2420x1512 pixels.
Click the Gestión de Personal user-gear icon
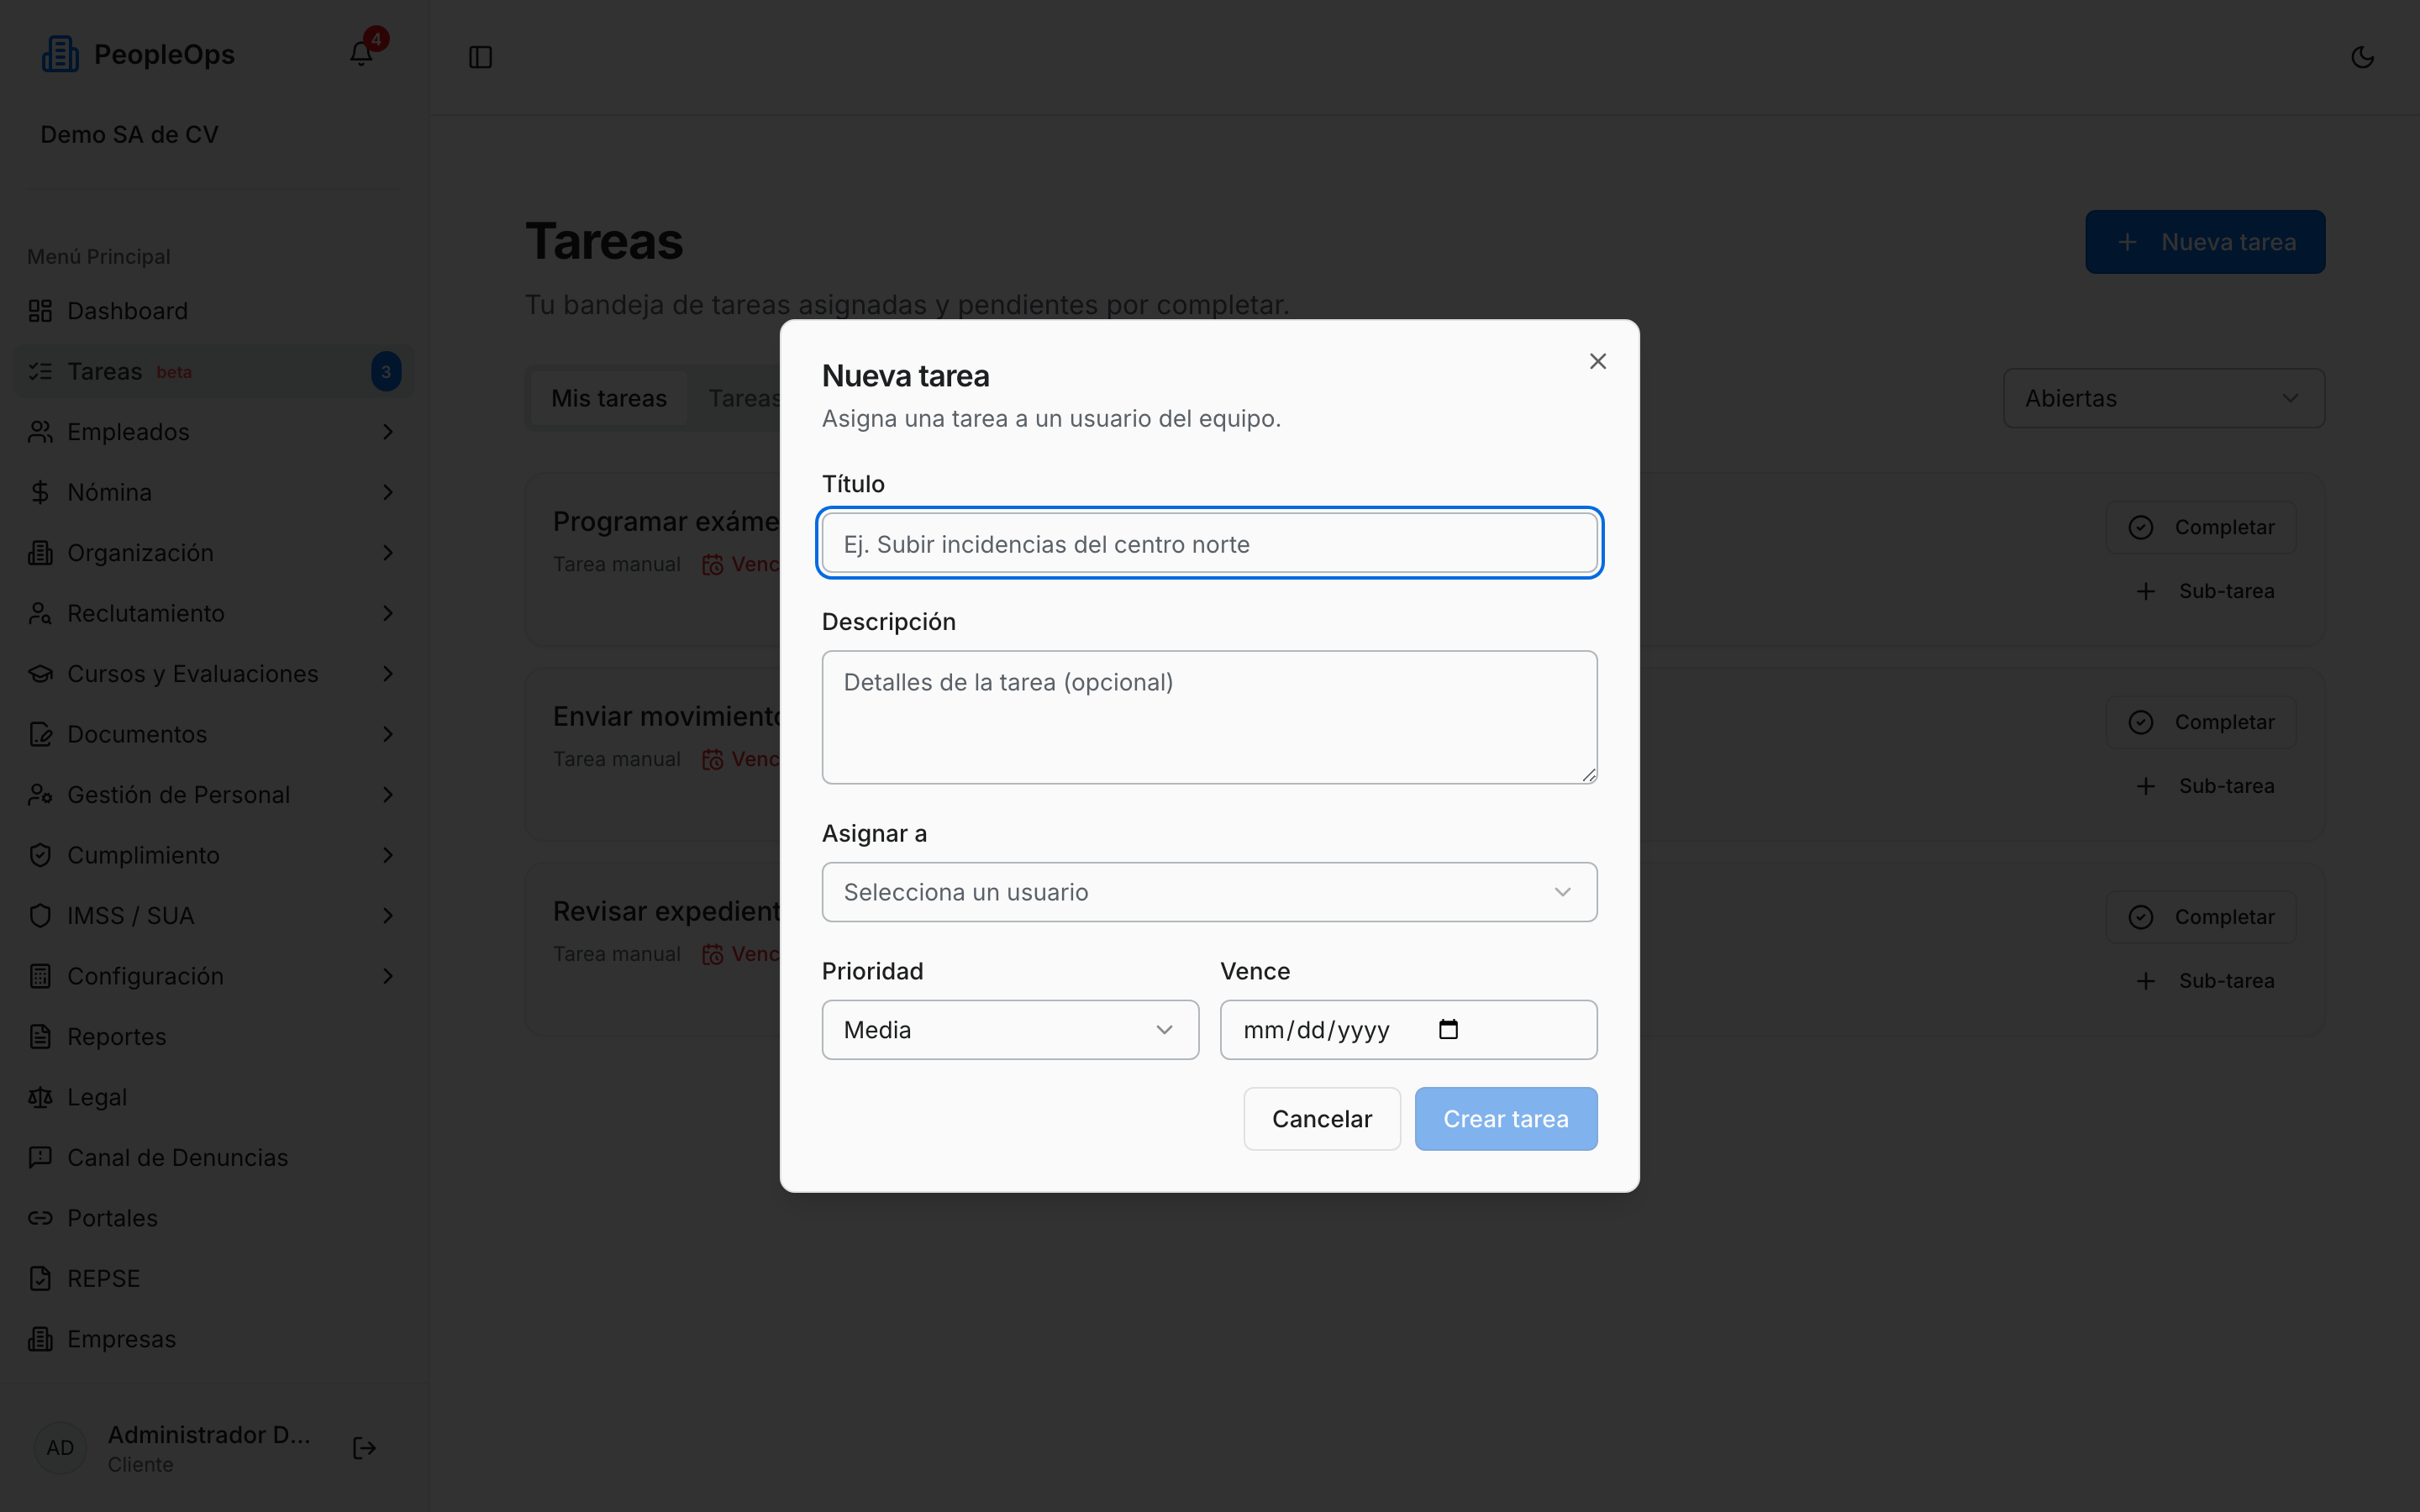click(40, 795)
